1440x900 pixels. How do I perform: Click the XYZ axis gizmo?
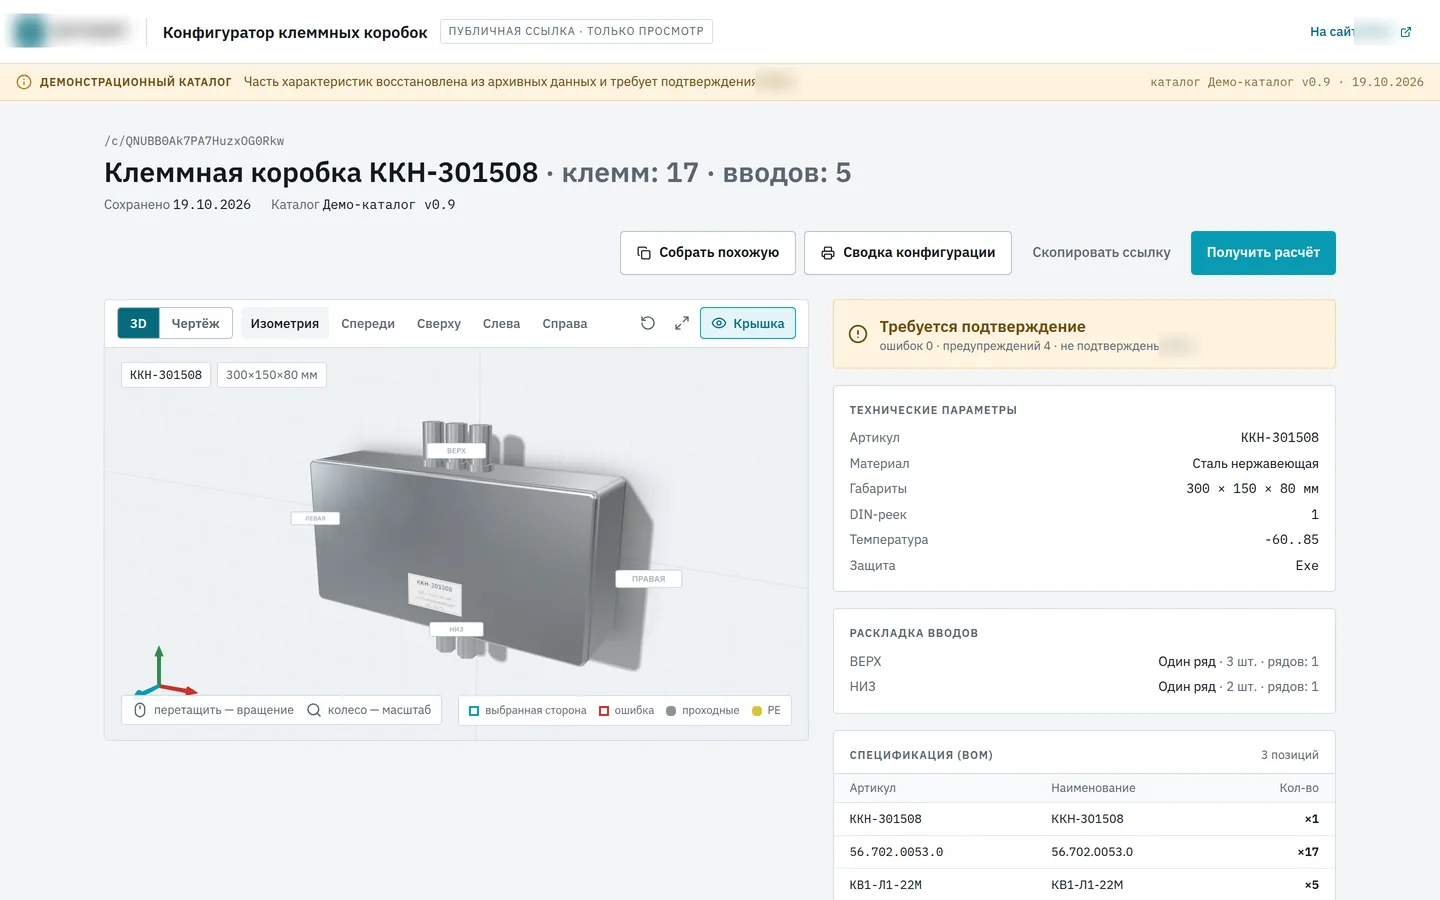[x=163, y=671]
